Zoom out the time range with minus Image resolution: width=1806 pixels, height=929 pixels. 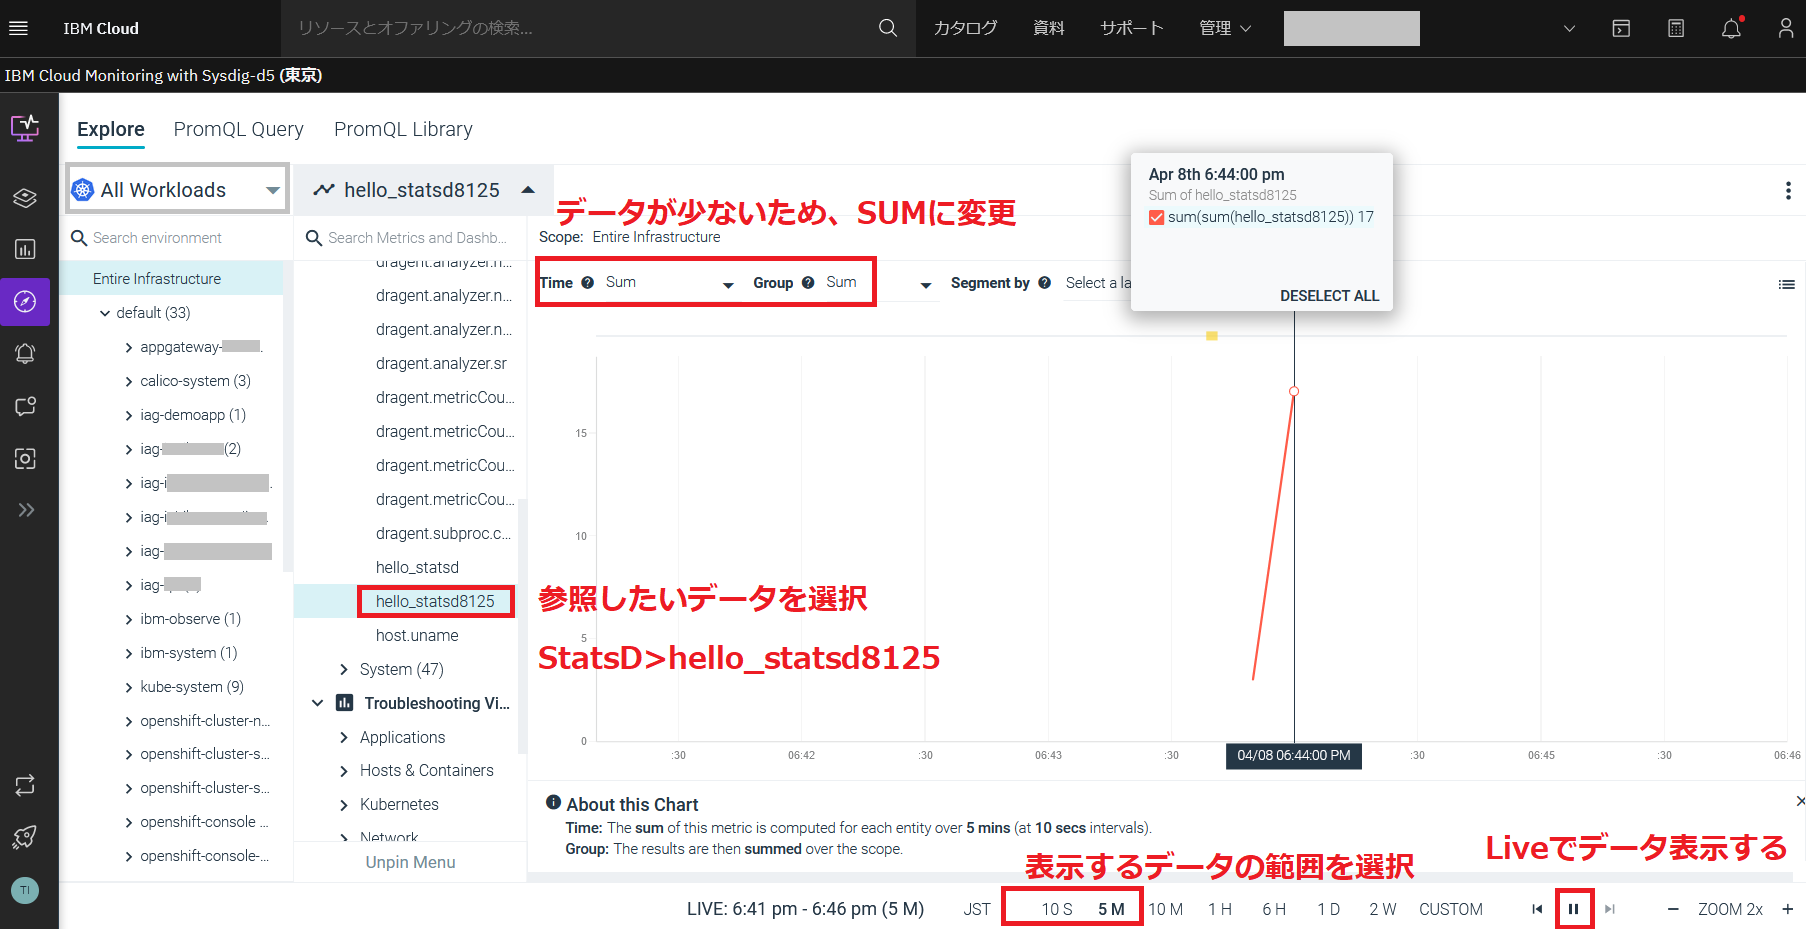click(x=1673, y=909)
